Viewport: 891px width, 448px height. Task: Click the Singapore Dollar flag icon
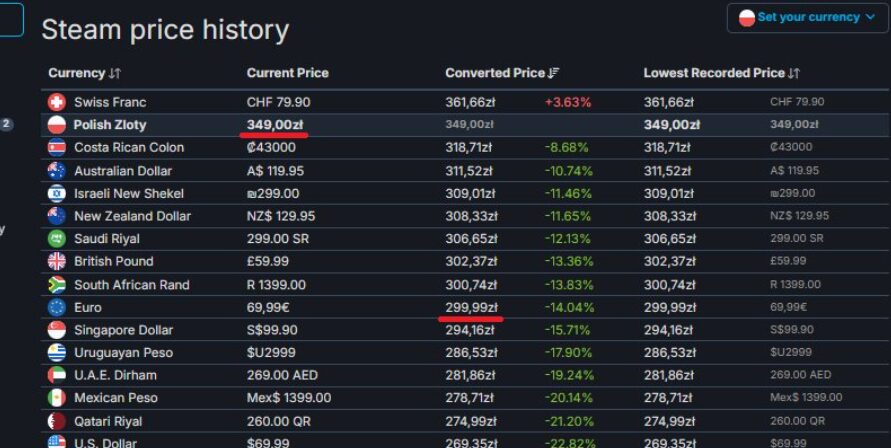point(57,330)
